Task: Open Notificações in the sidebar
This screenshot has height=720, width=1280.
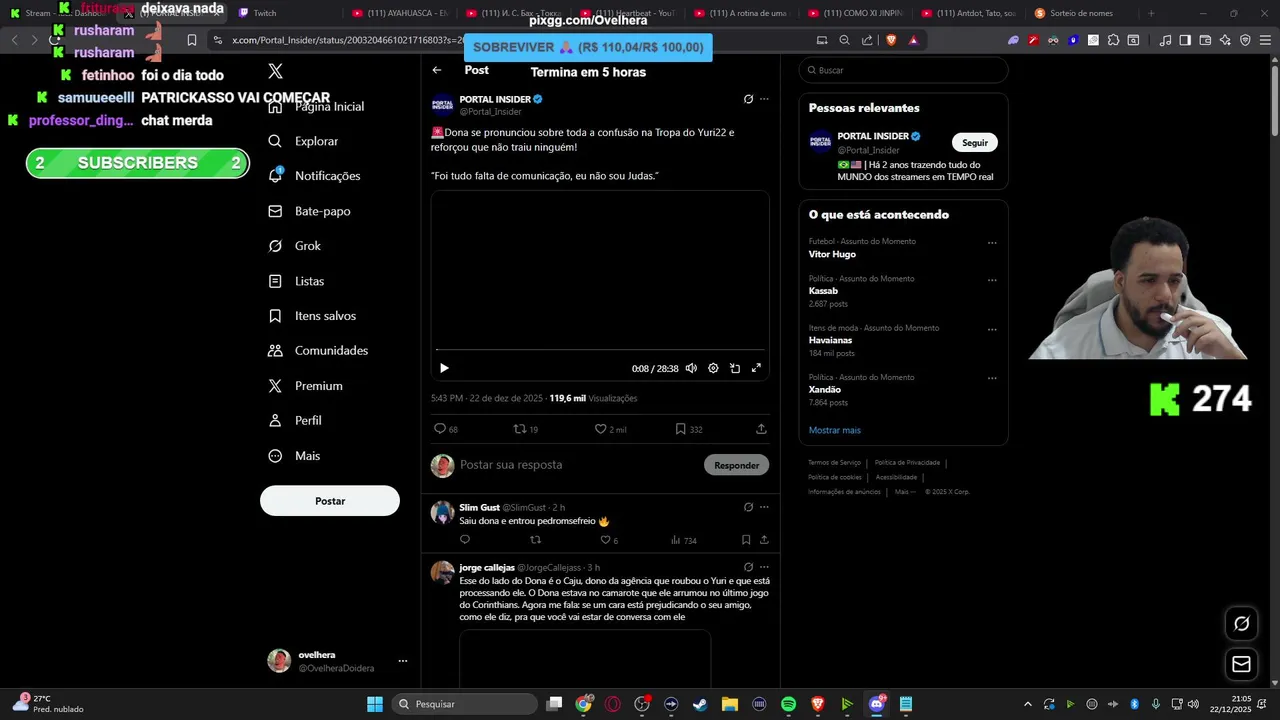Action: (x=314, y=175)
